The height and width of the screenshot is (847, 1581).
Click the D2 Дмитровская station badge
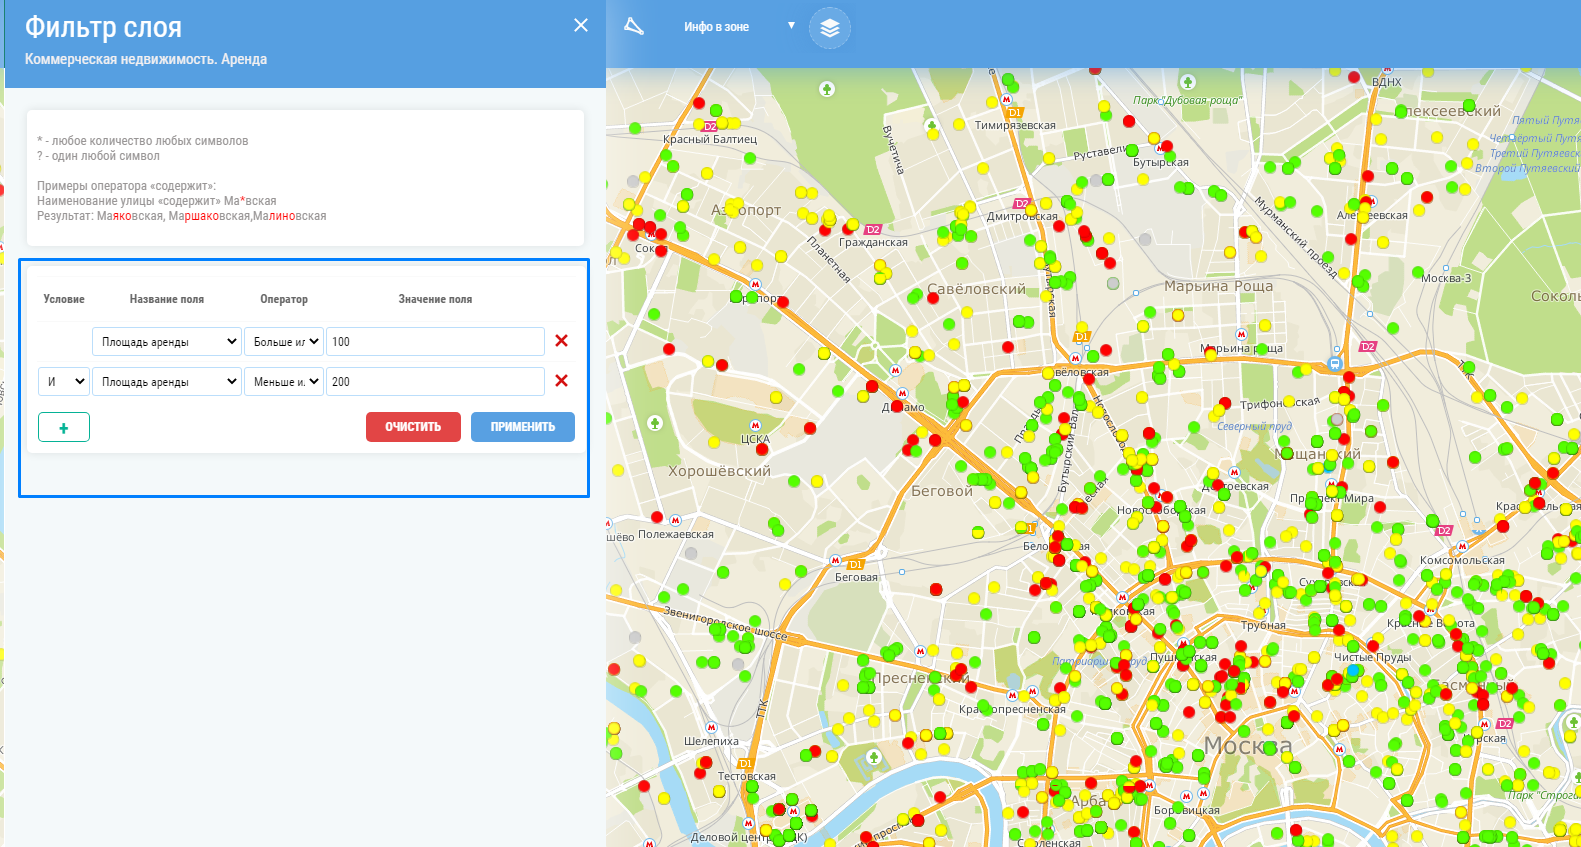[1021, 204]
